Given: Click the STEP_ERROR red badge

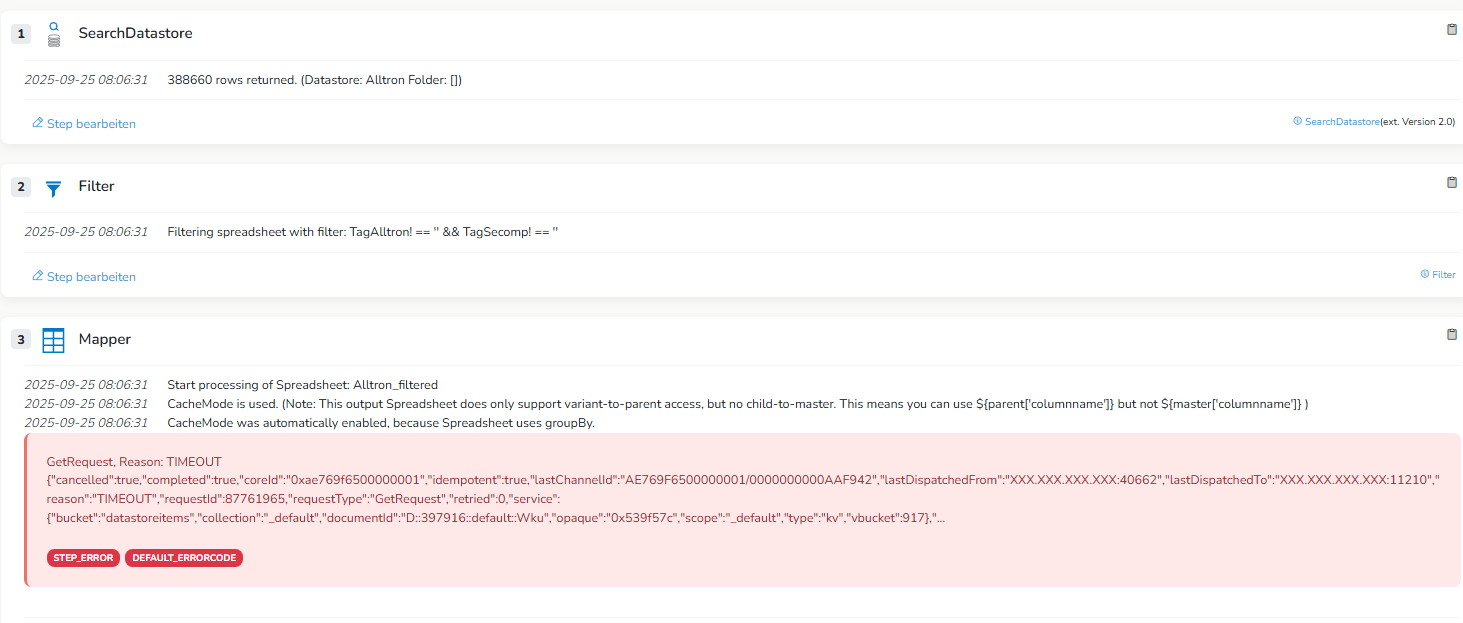Looking at the screenshot, I should [x=83, y=558].
